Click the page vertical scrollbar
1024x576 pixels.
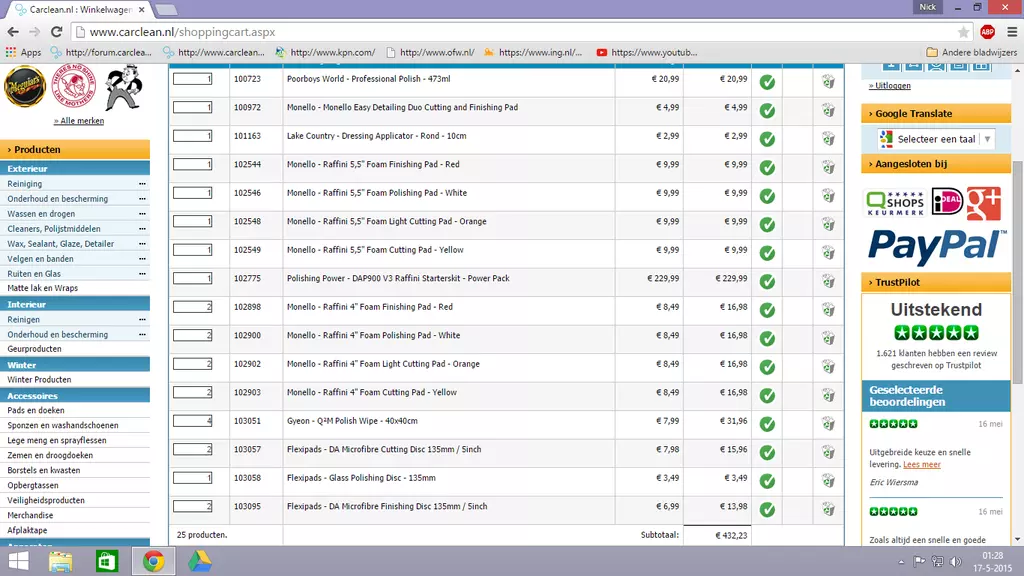pos(1017,272)
